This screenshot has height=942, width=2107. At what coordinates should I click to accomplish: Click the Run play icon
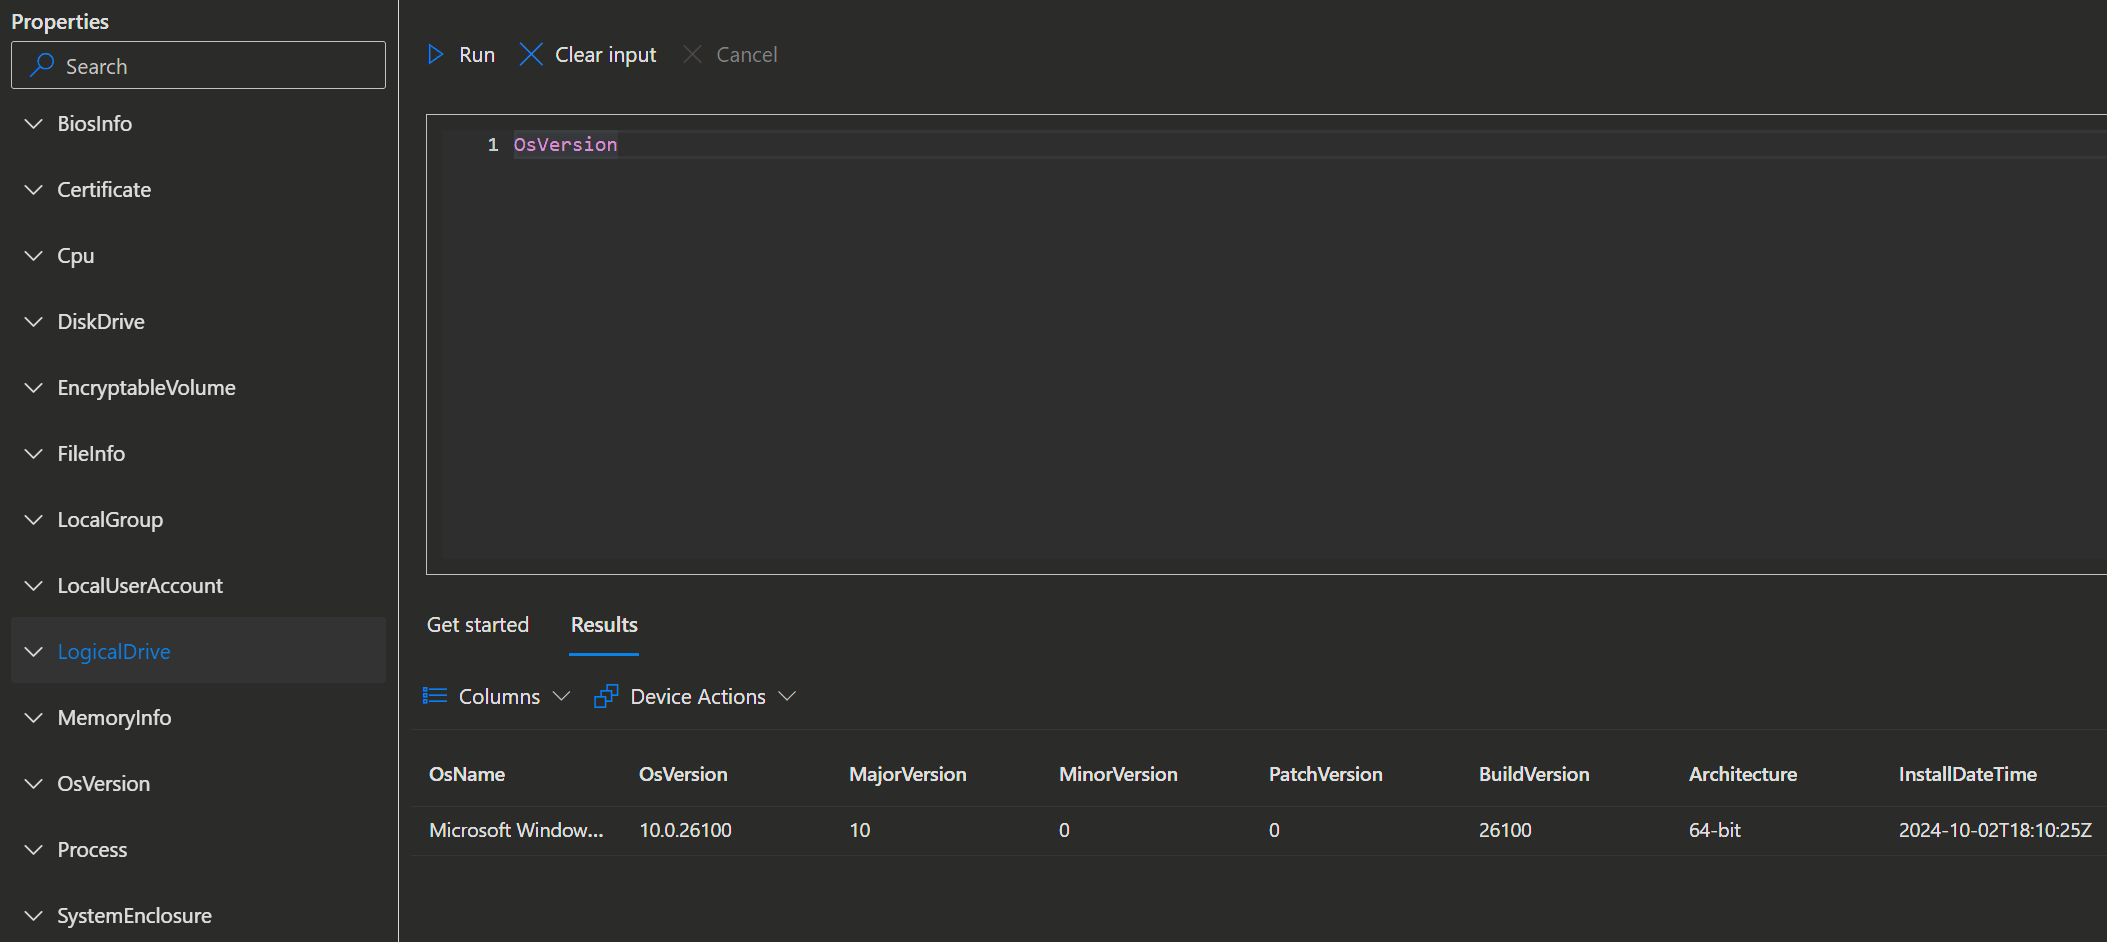pos(436,54)
